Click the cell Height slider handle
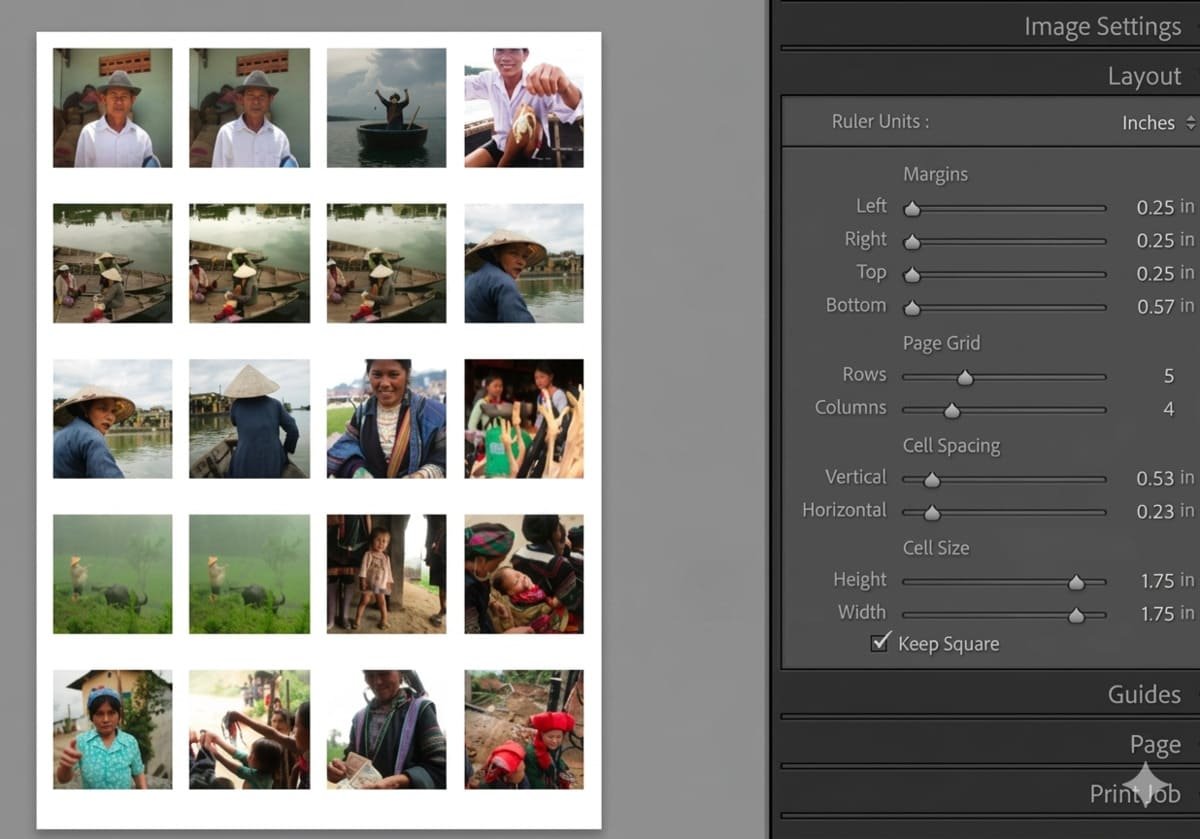This screenshot has width=1200, height=839. coord(1076,582)
